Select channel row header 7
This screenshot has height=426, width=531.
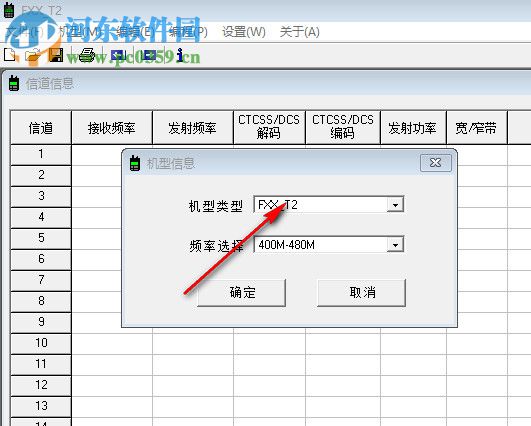coord(41,280)
